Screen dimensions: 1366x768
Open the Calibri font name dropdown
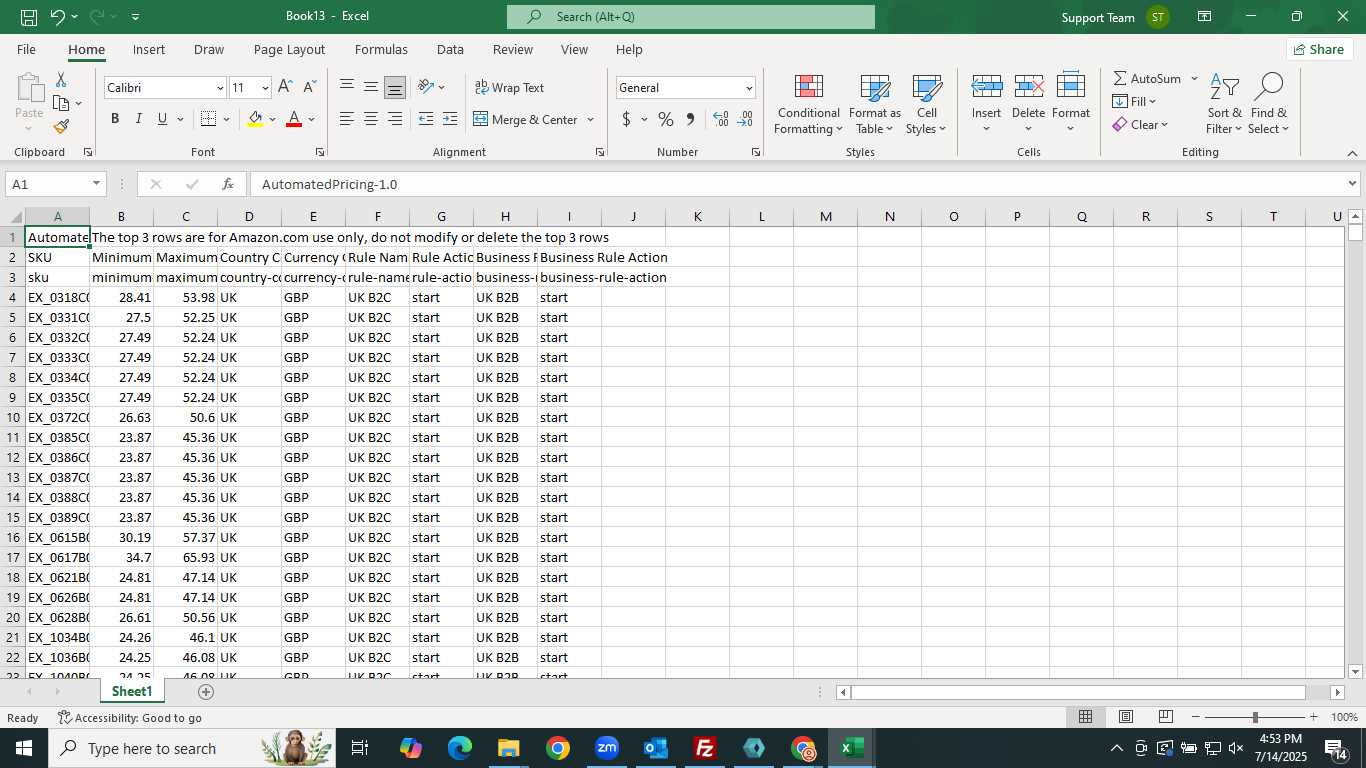pos(220,88)
